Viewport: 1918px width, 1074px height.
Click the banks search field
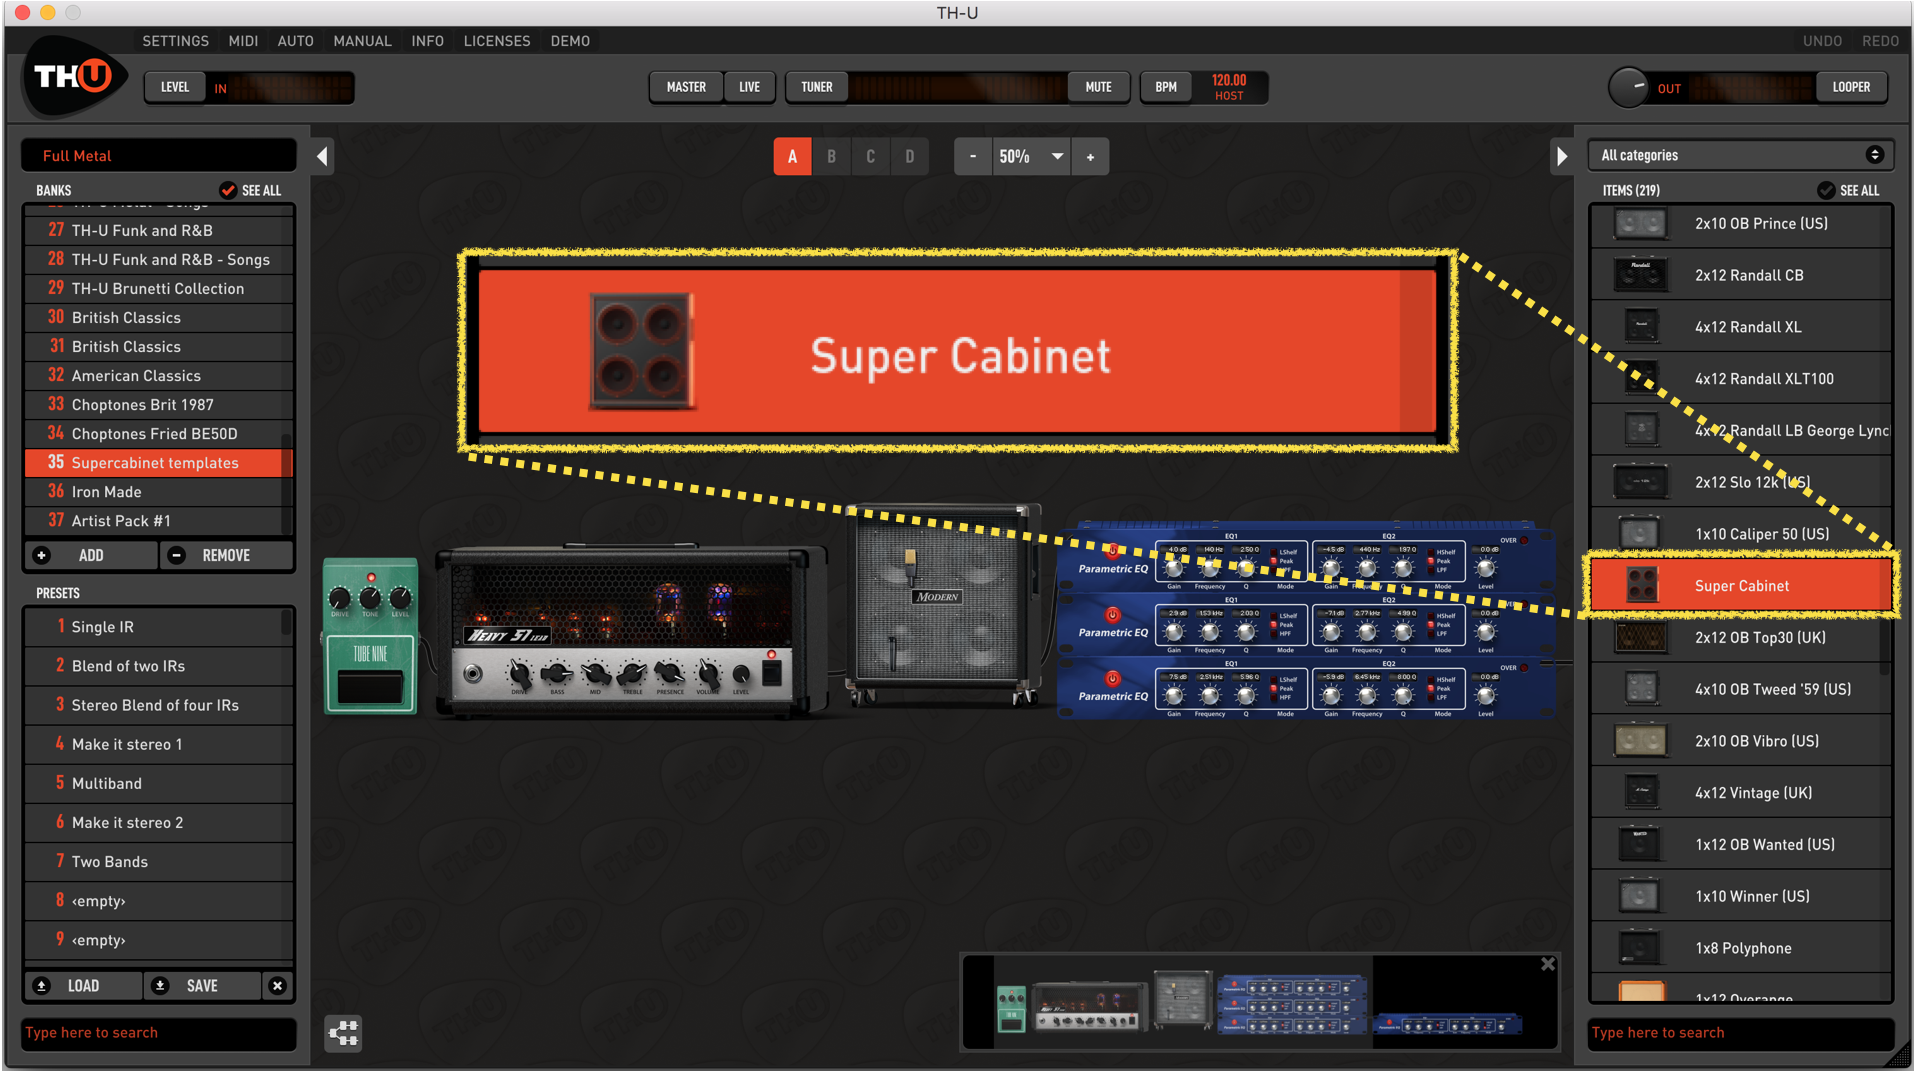(x=159, y=1033)
